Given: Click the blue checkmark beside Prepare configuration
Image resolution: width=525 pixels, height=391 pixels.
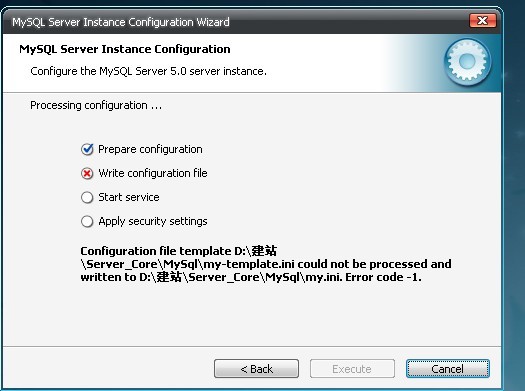Looking at the screenshot, I should (x=87, y=149).
